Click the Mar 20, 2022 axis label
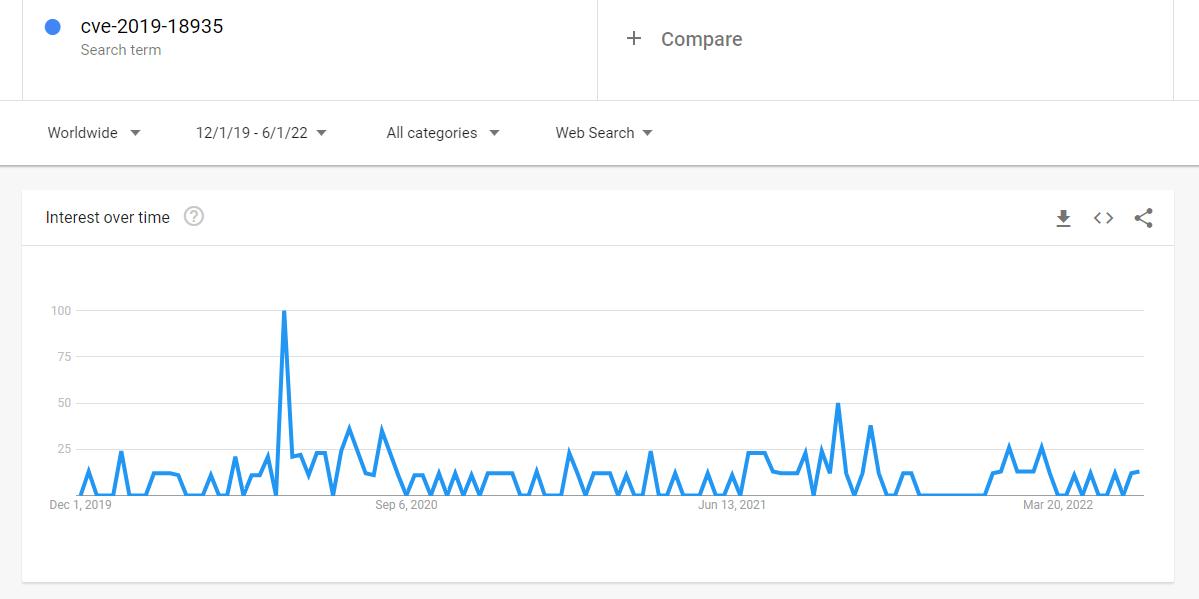Screen dimensions: 1199x599 coord(1057,505)
